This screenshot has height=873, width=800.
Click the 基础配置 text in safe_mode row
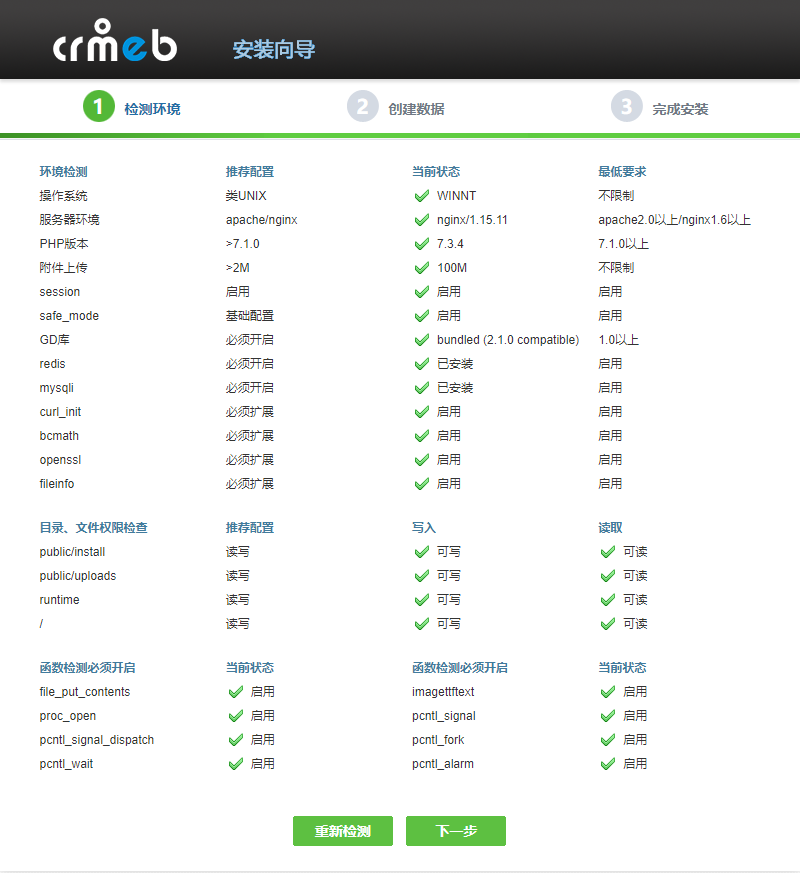pos(250,316)
